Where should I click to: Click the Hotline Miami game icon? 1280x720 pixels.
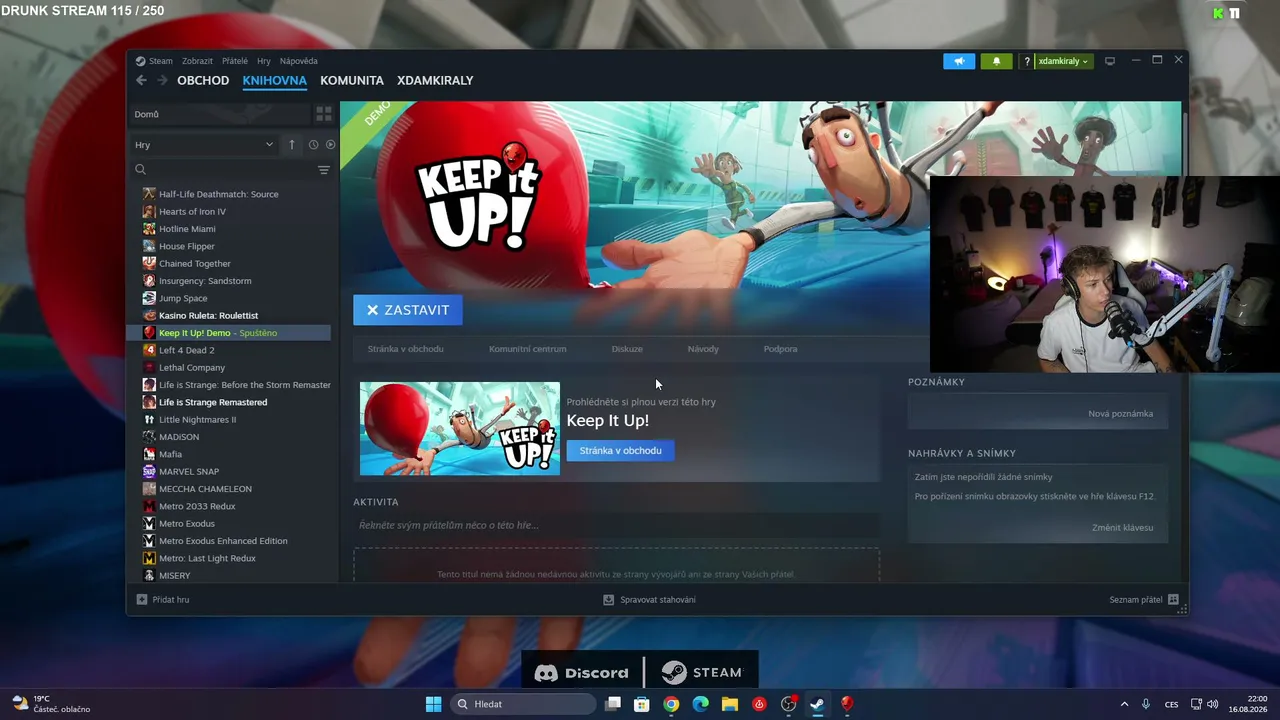click(149, 229)
